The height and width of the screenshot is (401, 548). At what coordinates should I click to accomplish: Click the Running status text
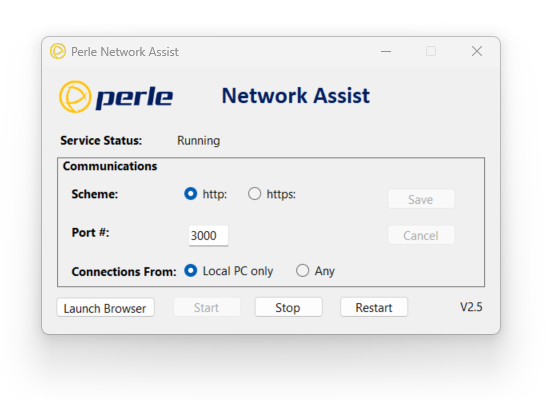199,141
